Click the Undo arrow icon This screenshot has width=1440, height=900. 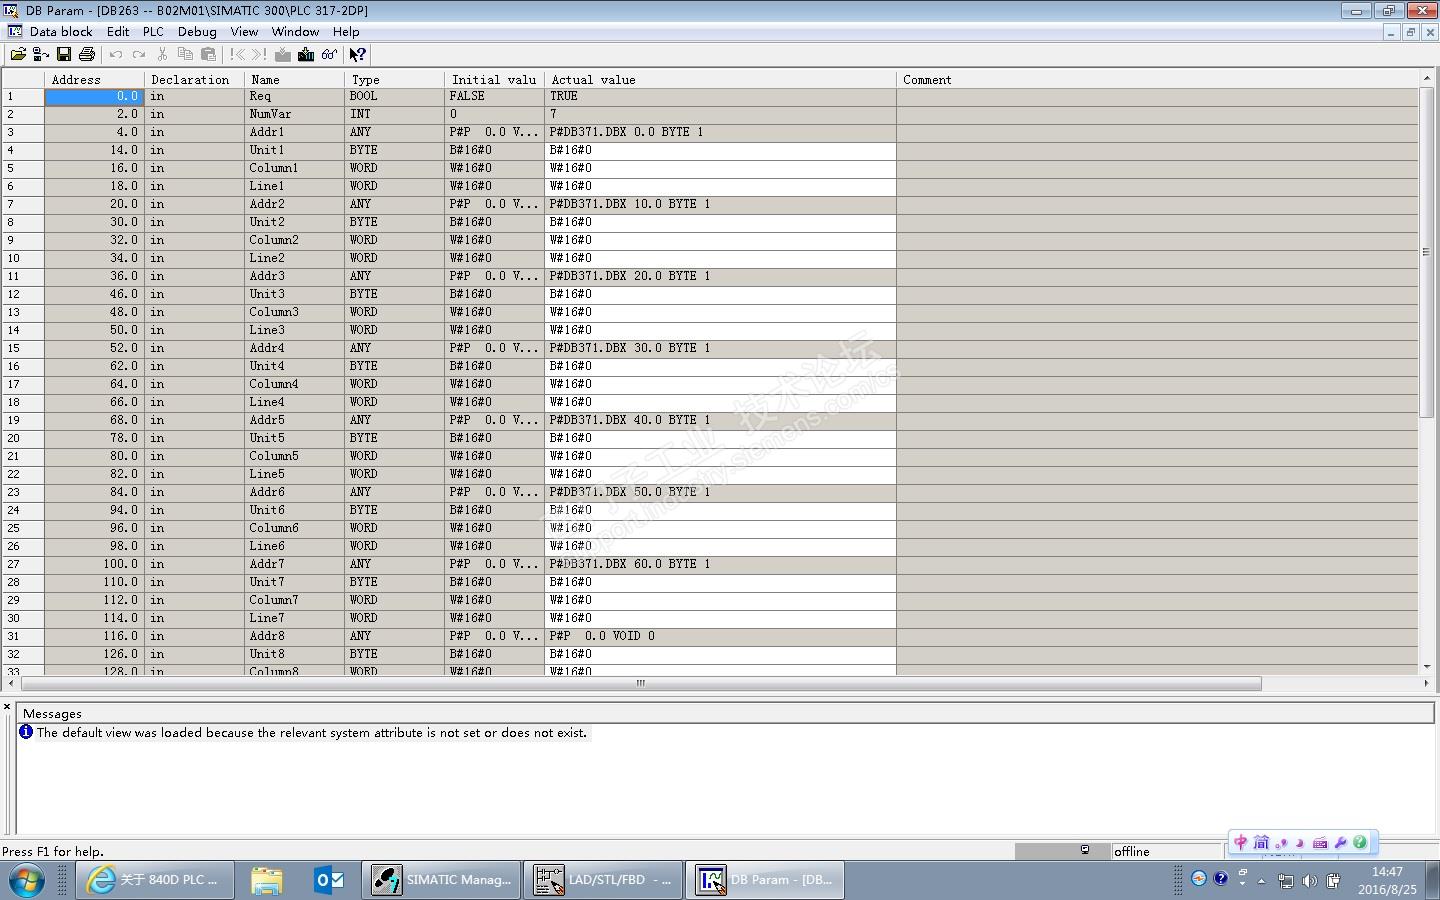click(116, 55)
